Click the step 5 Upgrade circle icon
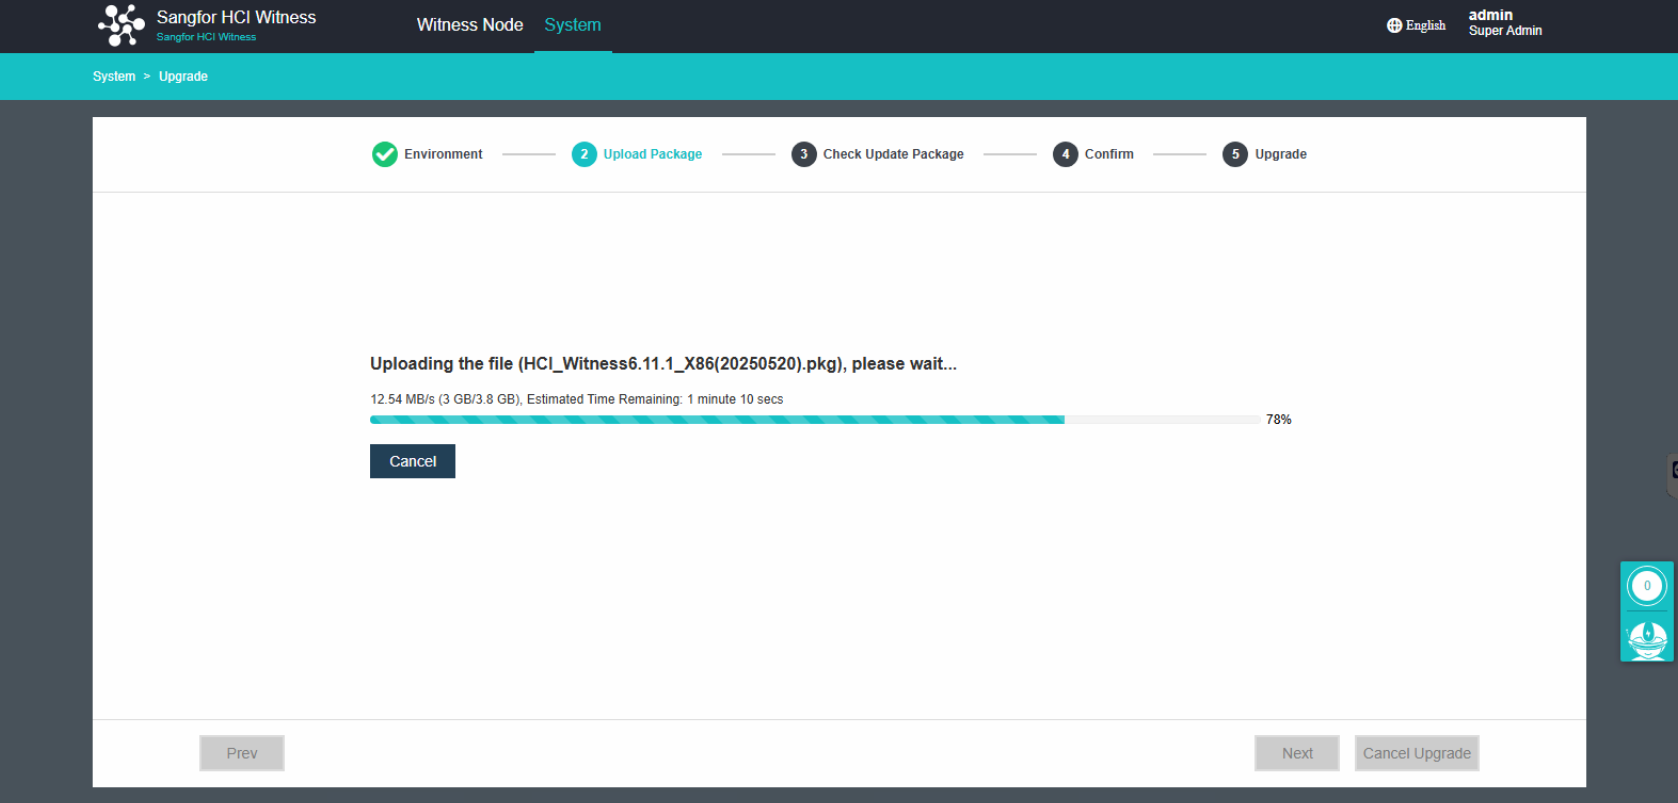 (1235, 154)
